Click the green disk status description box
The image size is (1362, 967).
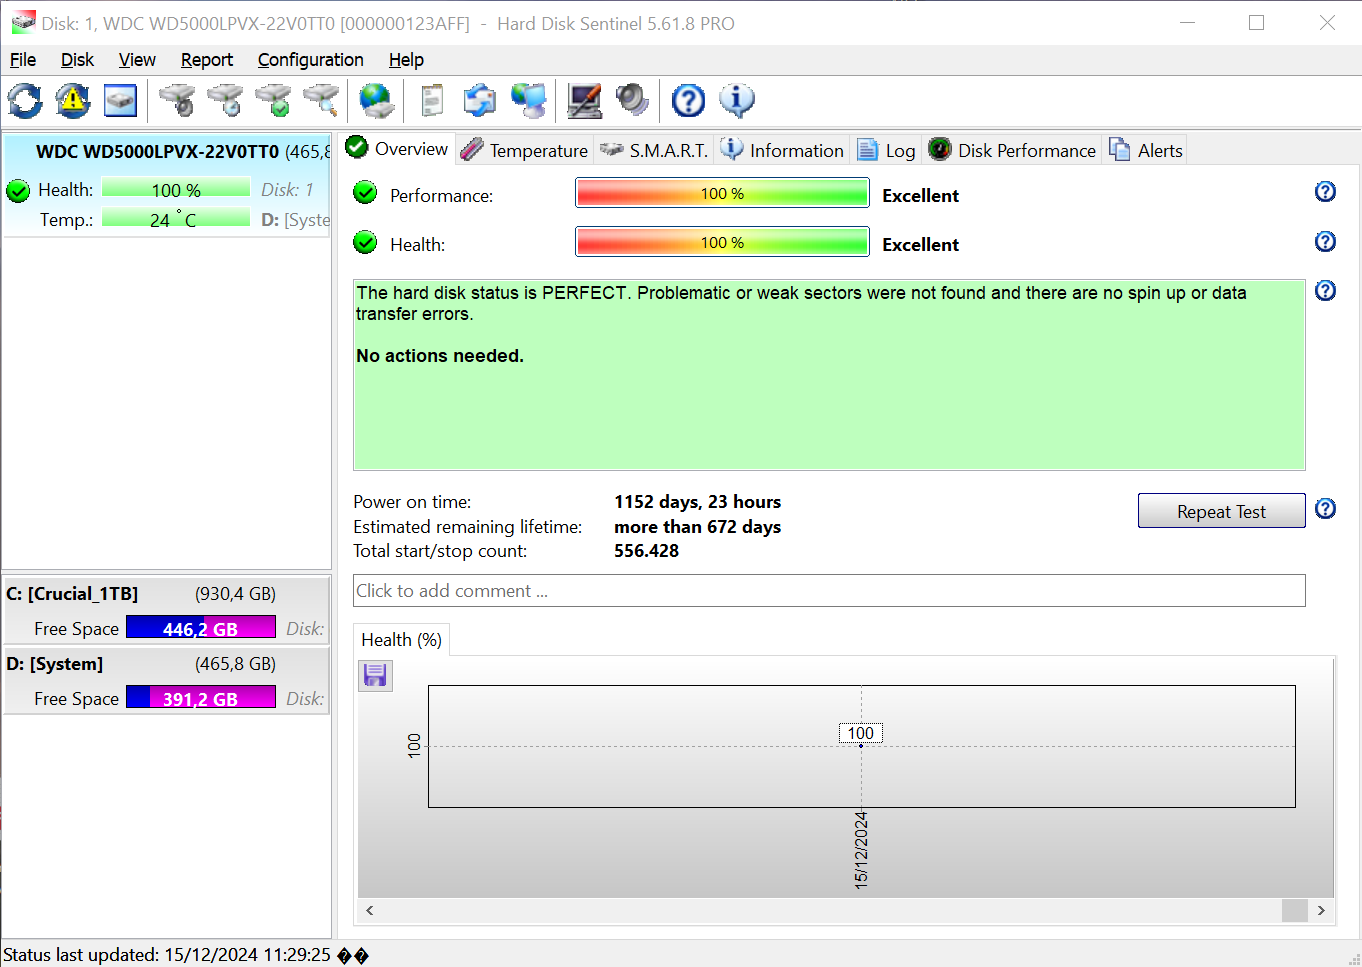point(829,375)
